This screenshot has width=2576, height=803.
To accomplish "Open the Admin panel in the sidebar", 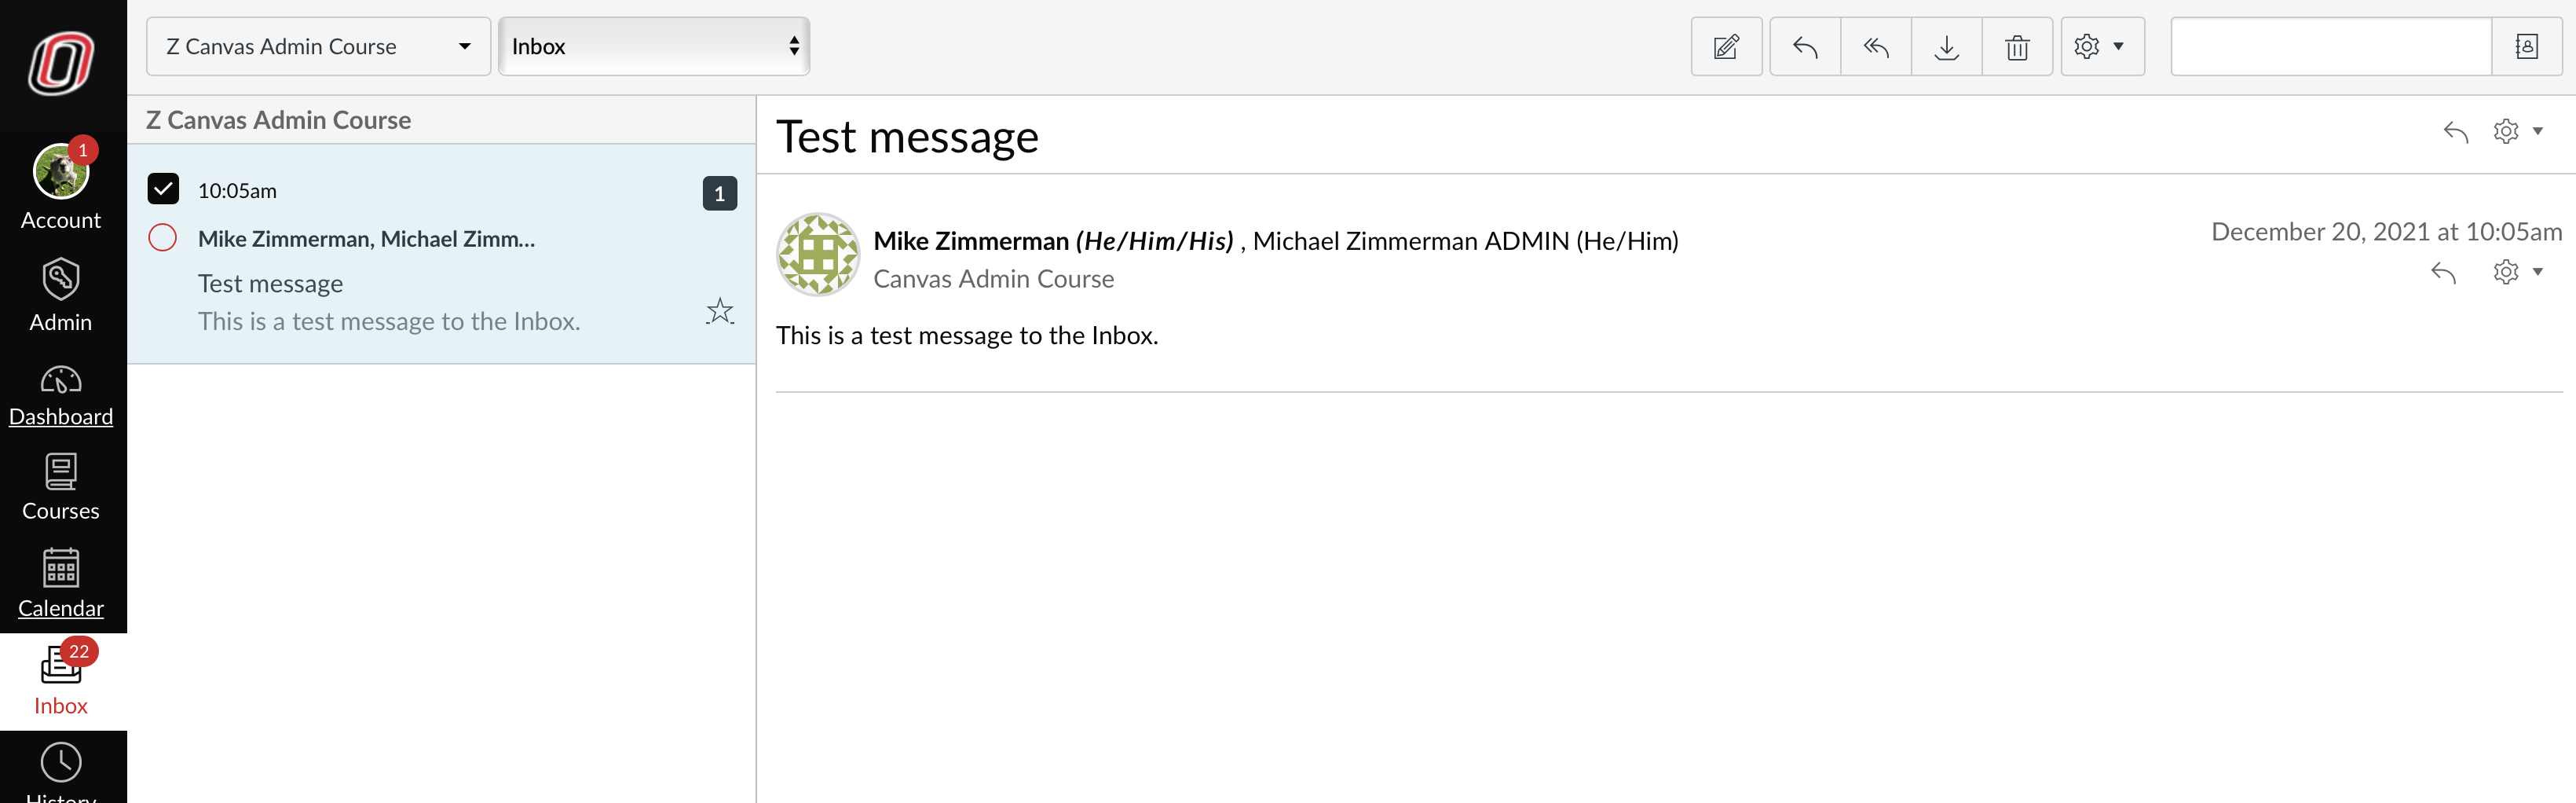I will point(60,295).
